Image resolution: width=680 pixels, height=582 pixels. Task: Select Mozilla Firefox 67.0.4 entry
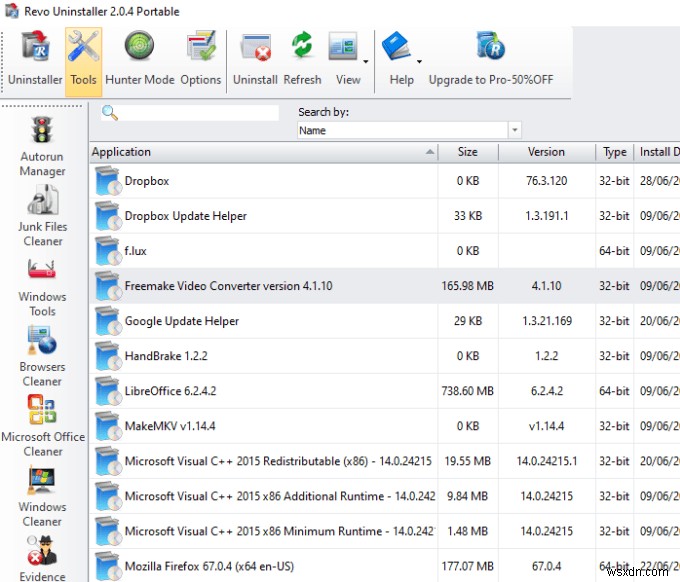coord(212,566)
